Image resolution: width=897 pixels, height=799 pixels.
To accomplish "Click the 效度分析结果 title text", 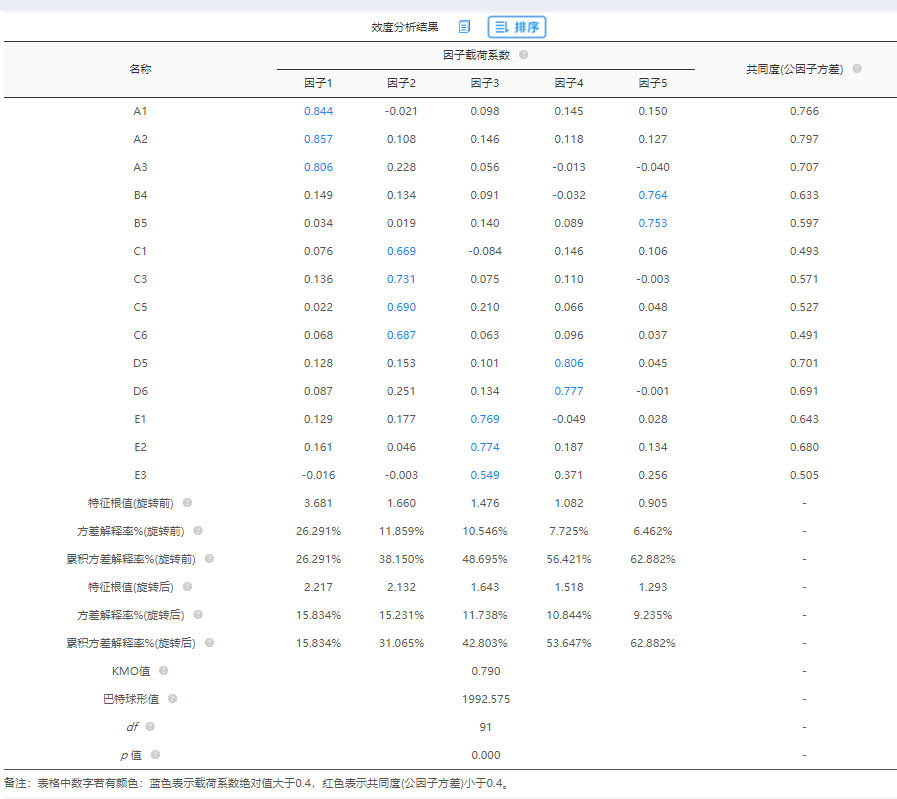I will (404, 27).
